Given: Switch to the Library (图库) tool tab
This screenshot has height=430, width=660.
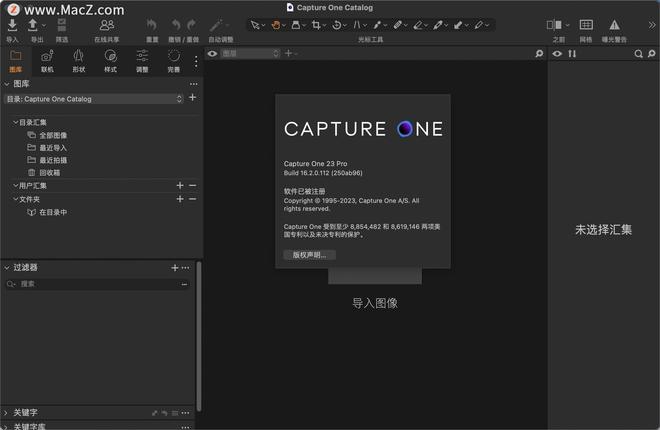Looking at the screenshot, I should pos(16,61).
